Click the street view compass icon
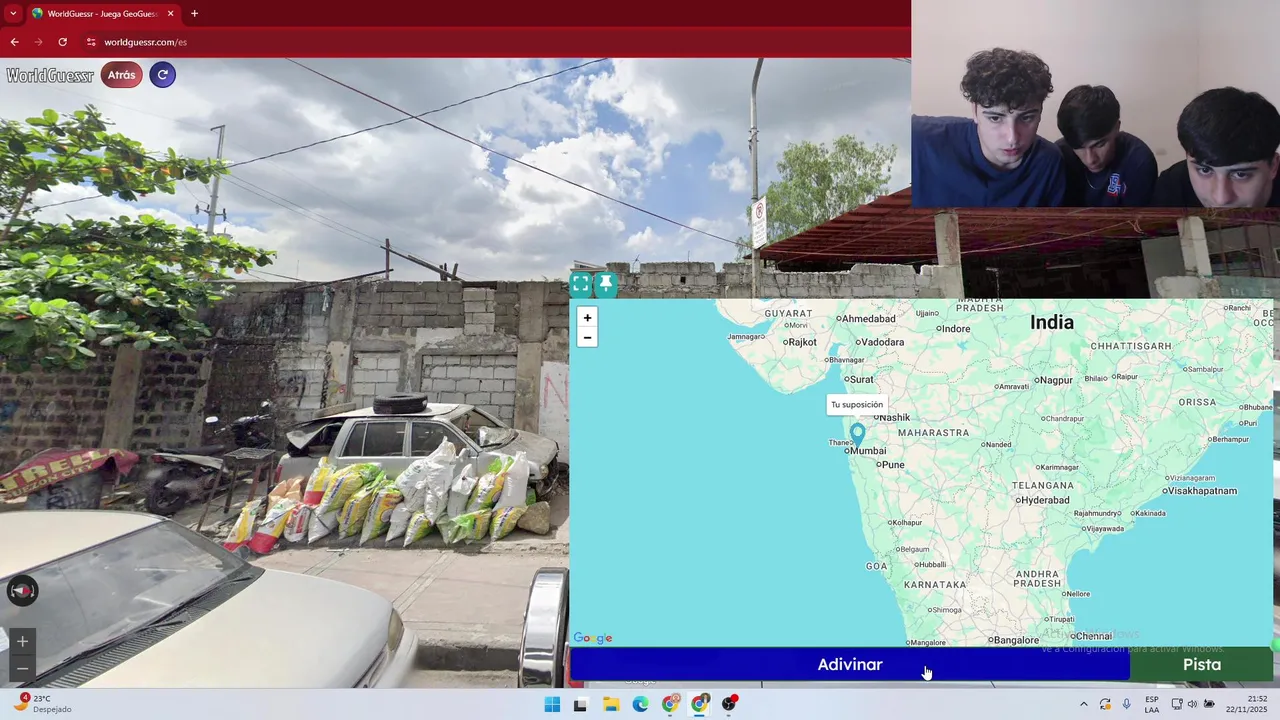The height and width of the screenshot is (720, 1280). (x=22, y=591)
